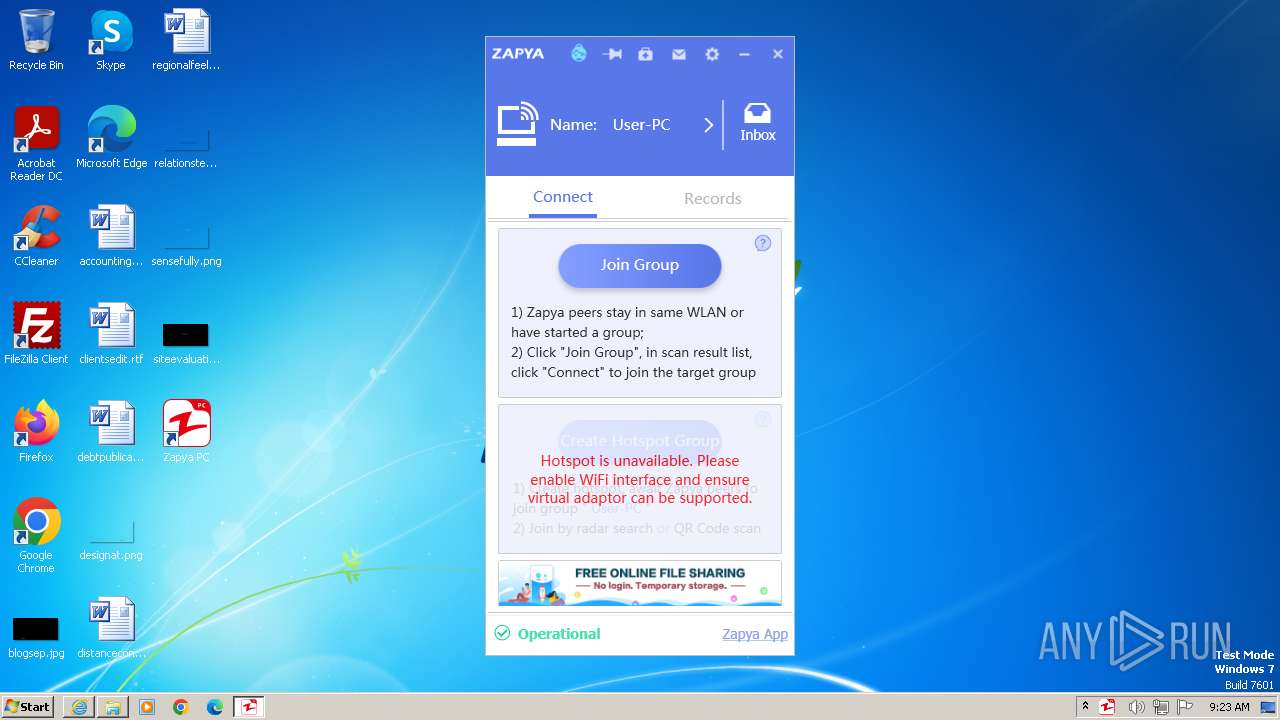1280x720 pixels.
Task: Open designat.png desktop file
Action: [111, 540]
